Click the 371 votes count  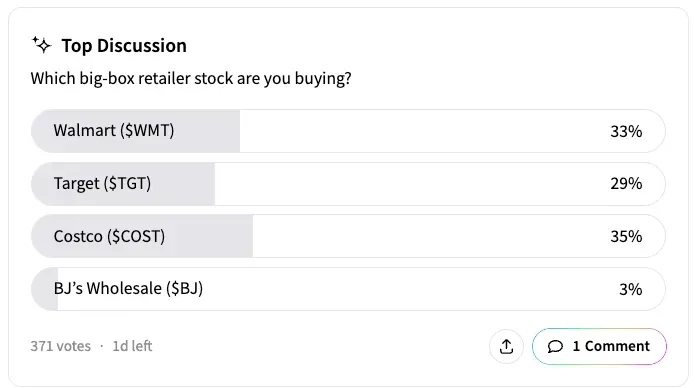tap(60, 346)
